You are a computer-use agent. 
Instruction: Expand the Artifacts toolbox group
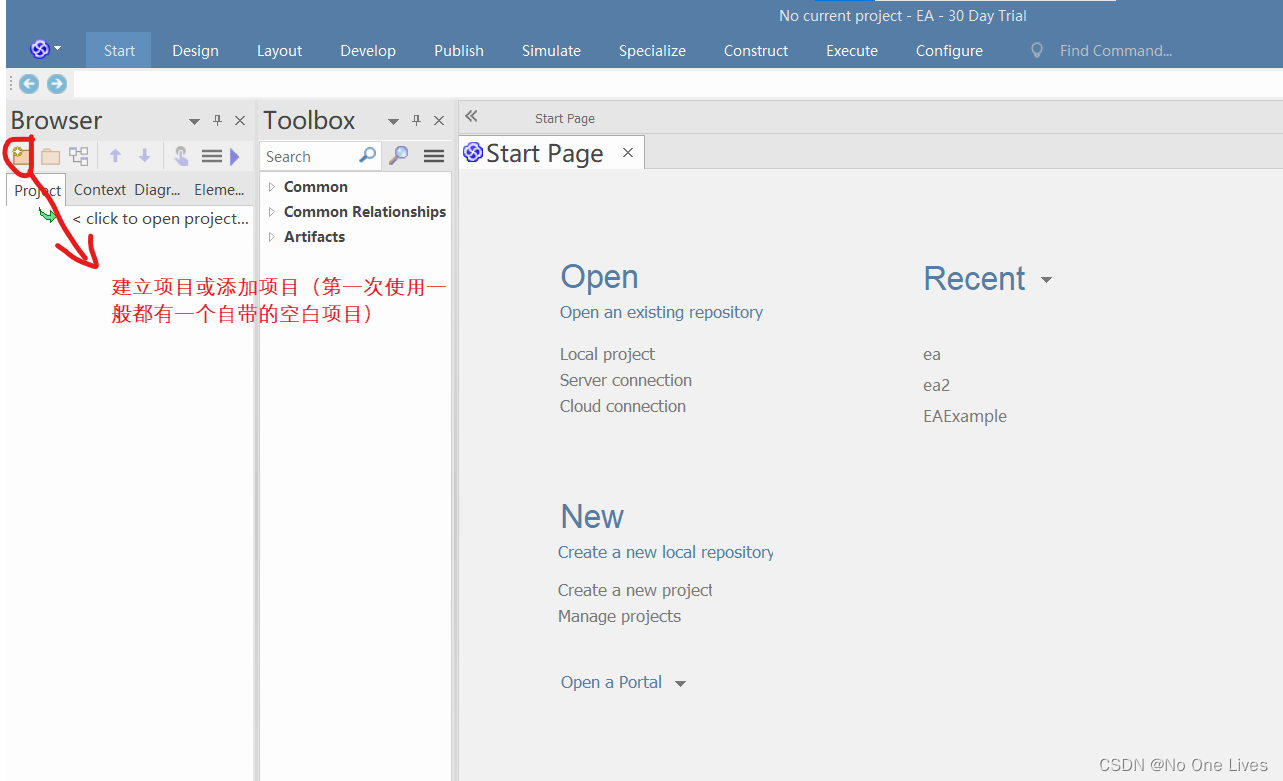(x=271, y=237)
